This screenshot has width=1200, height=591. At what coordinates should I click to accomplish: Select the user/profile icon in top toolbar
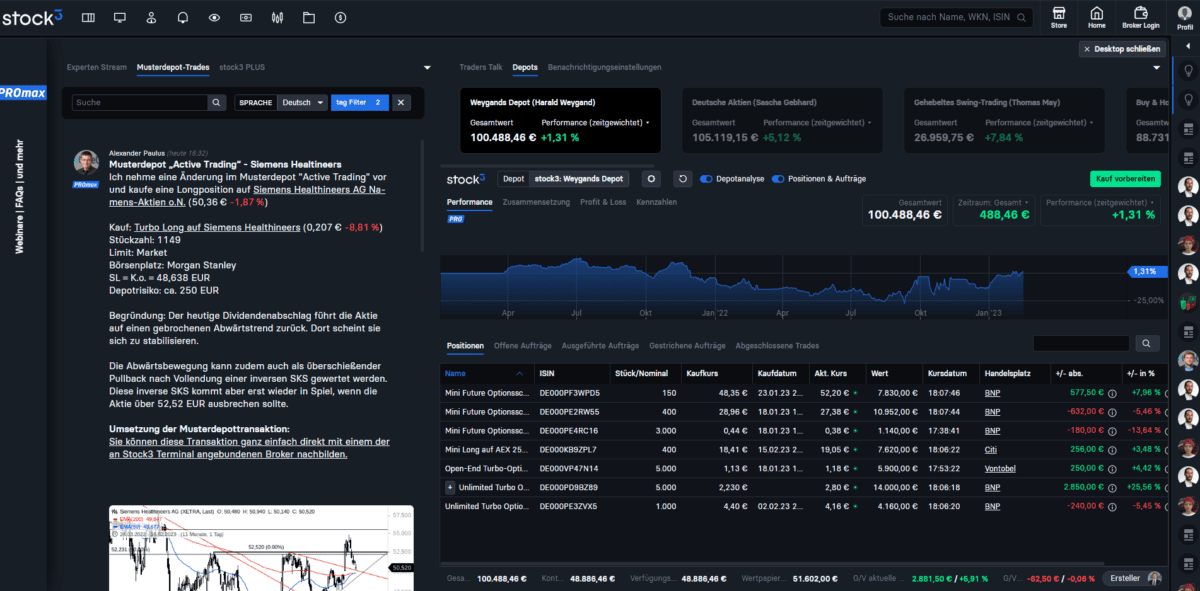tap(152, 17)
